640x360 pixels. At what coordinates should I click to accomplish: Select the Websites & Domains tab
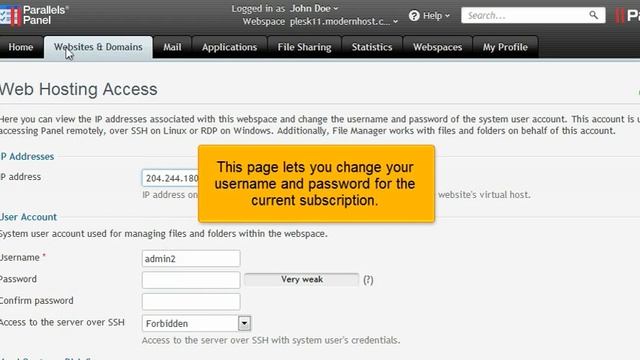pyautogui.click(x=98, y=47)
